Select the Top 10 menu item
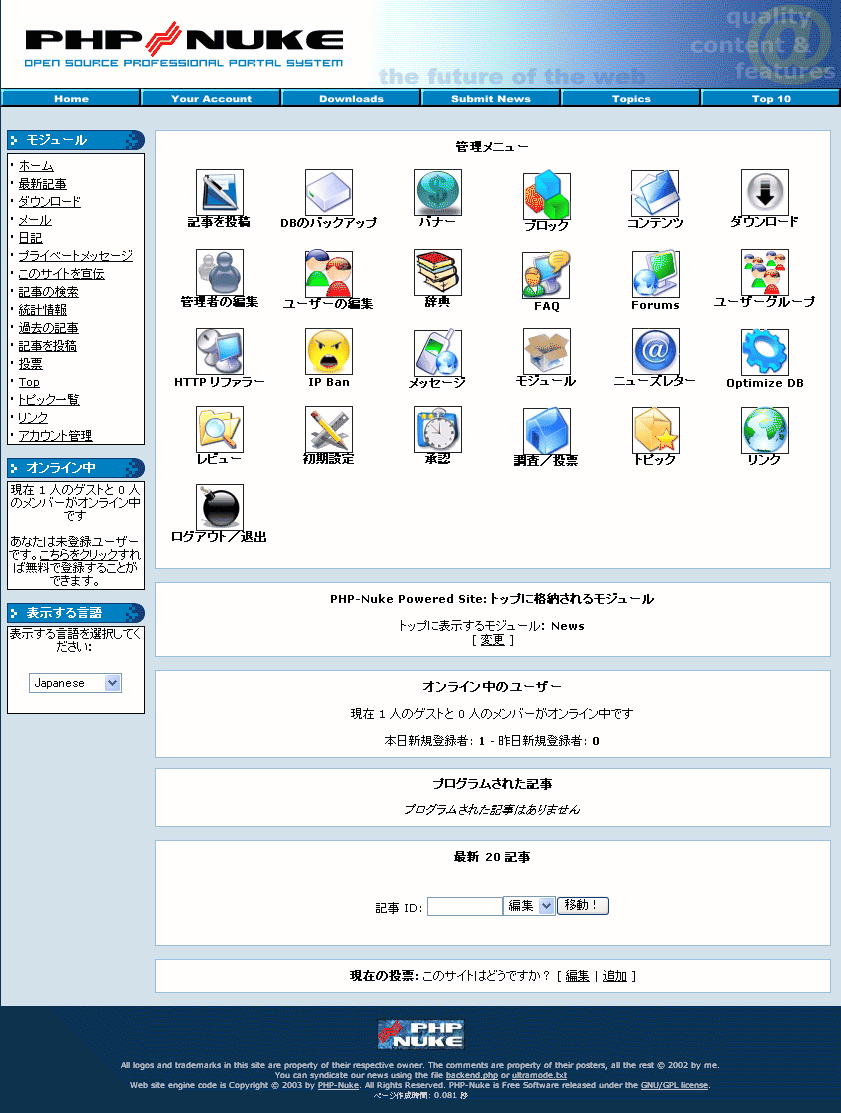Screen dimensions: 841x1113 (x=770, y=97)
